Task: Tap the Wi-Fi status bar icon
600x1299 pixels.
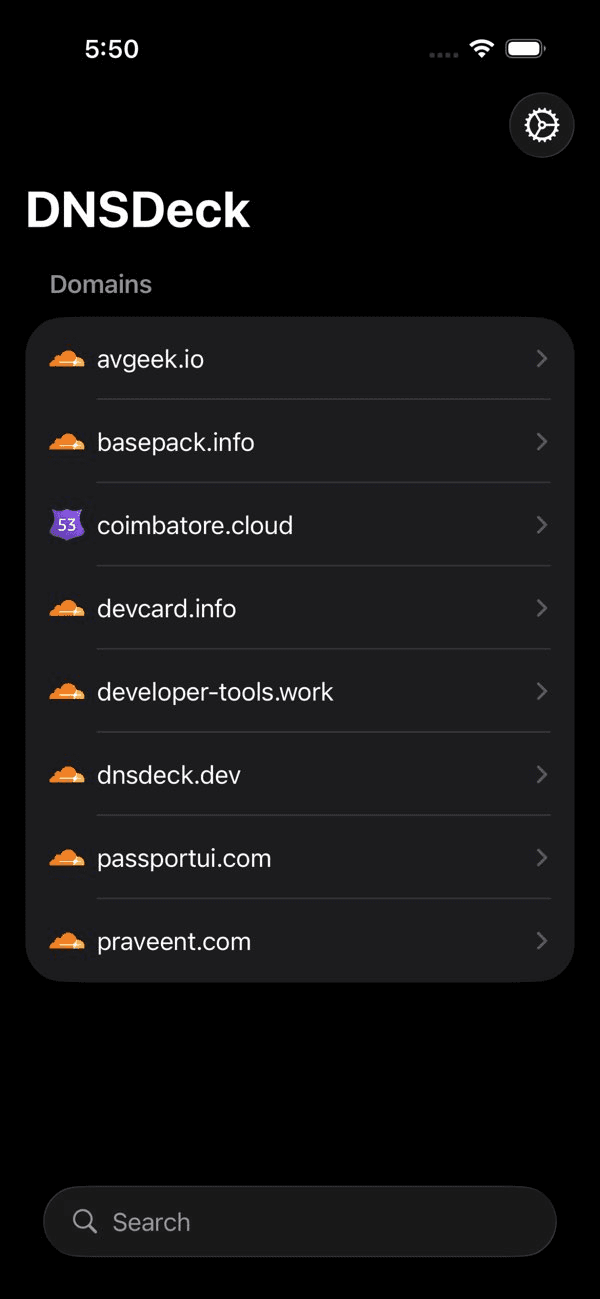Action: [482, 49]
